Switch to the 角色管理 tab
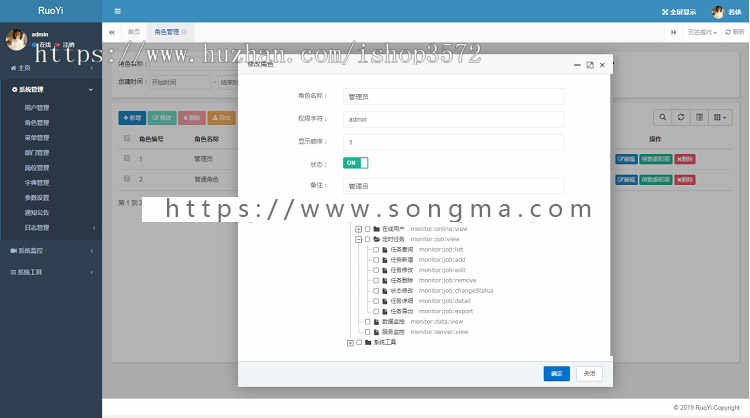This screenshot has width=750, height=418. 170,32
